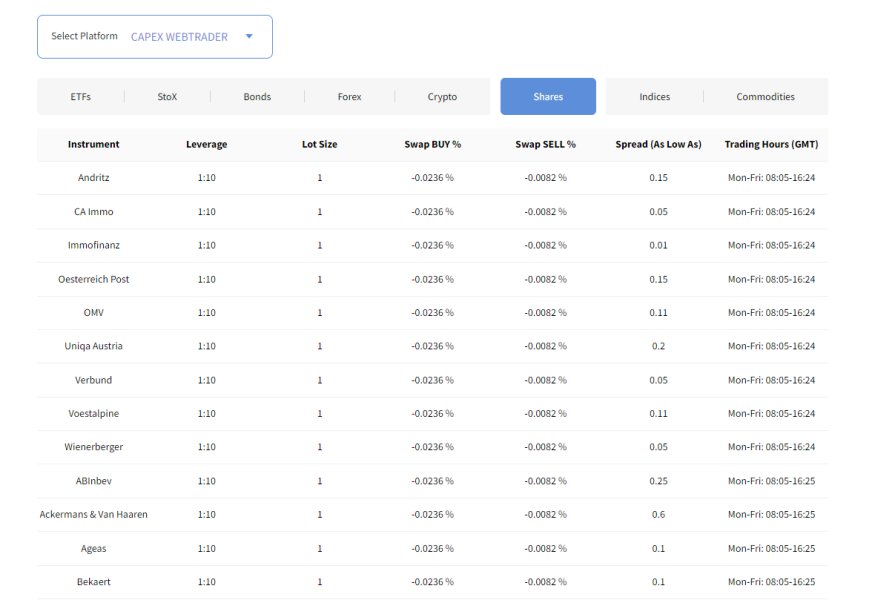
Task: Open the Bonds tab
Action: tap(257, 97)
